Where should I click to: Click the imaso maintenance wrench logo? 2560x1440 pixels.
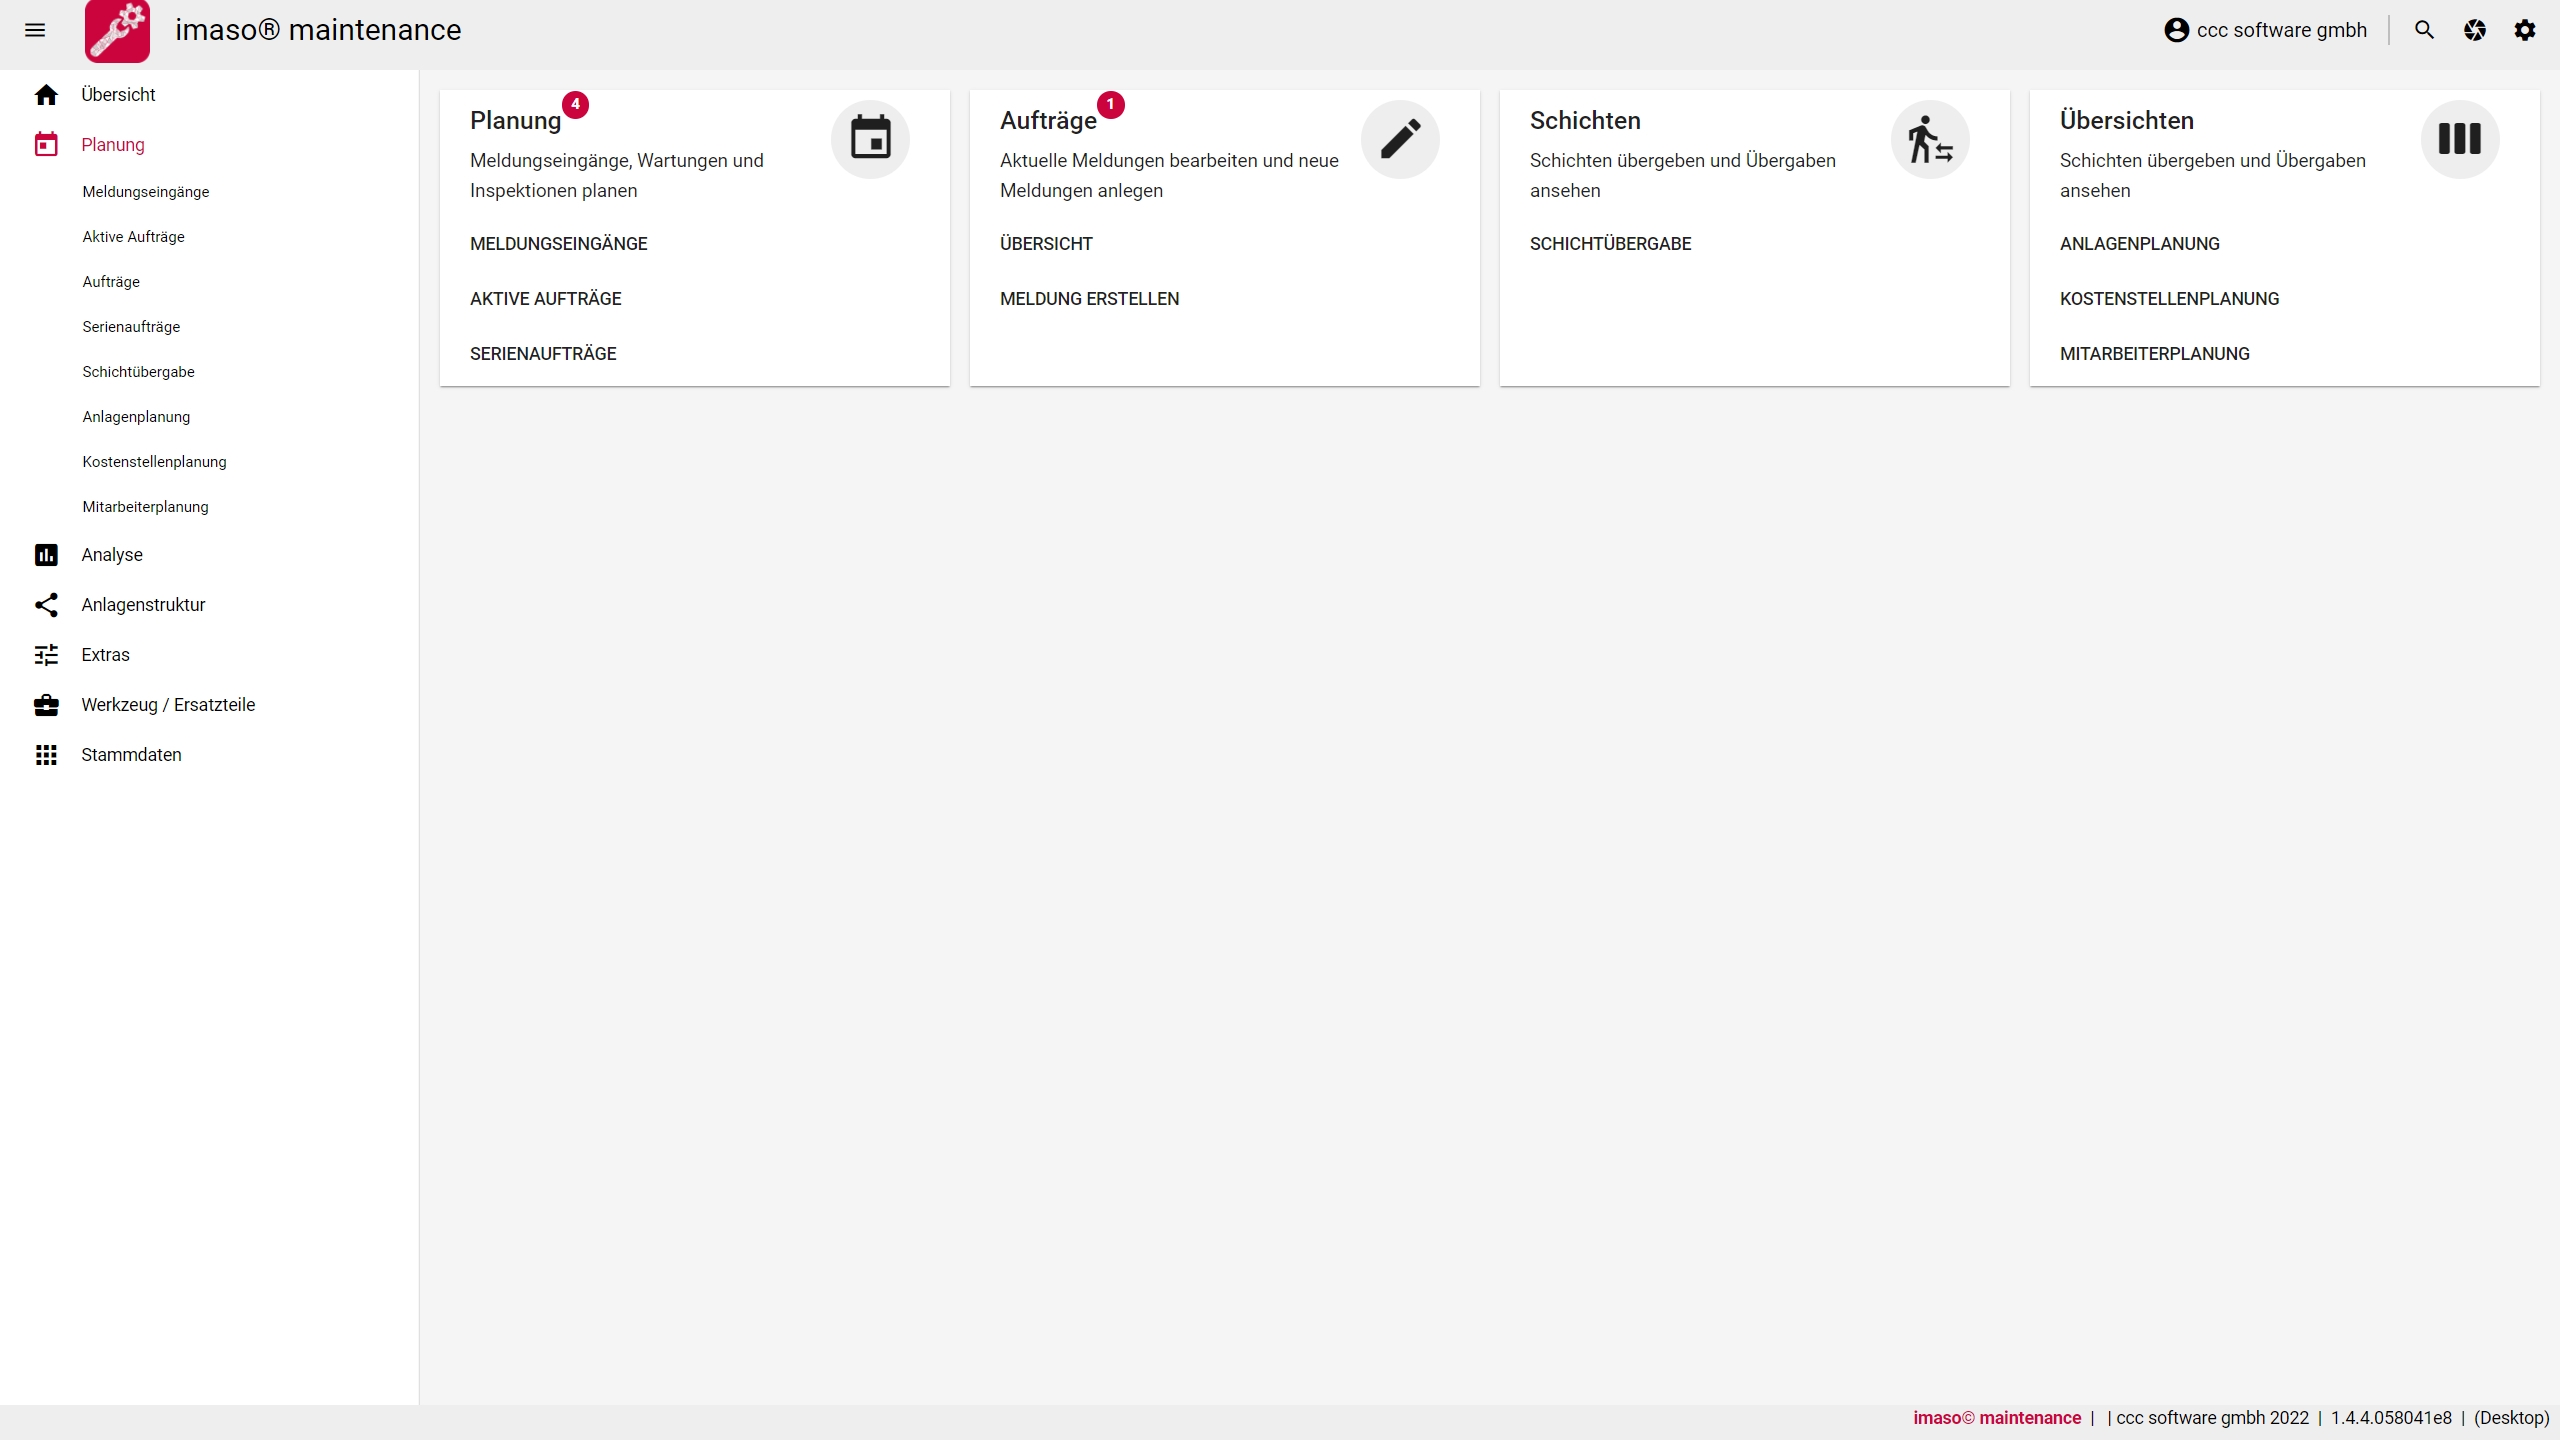pos(118,31)
